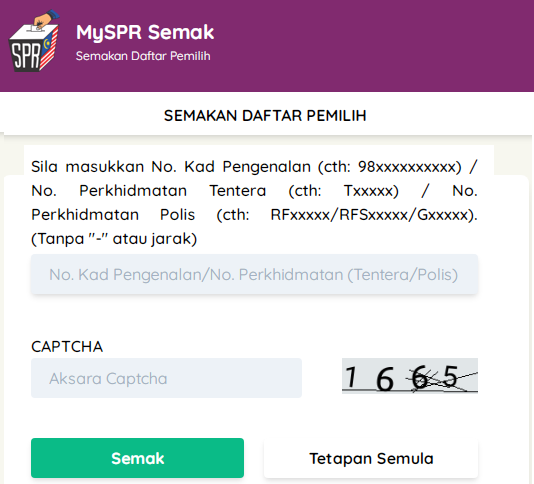
Task: Click the last digit "5" in captcha image
Action: 450,376
